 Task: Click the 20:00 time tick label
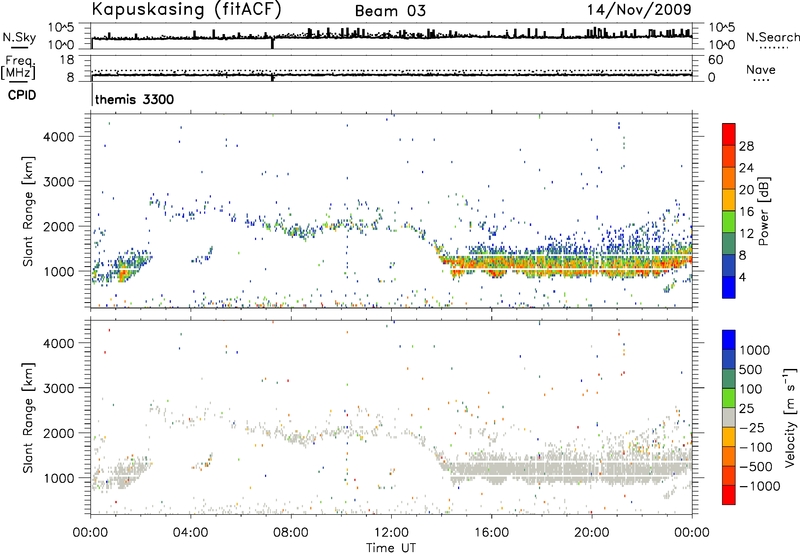(x=592, y=533)
